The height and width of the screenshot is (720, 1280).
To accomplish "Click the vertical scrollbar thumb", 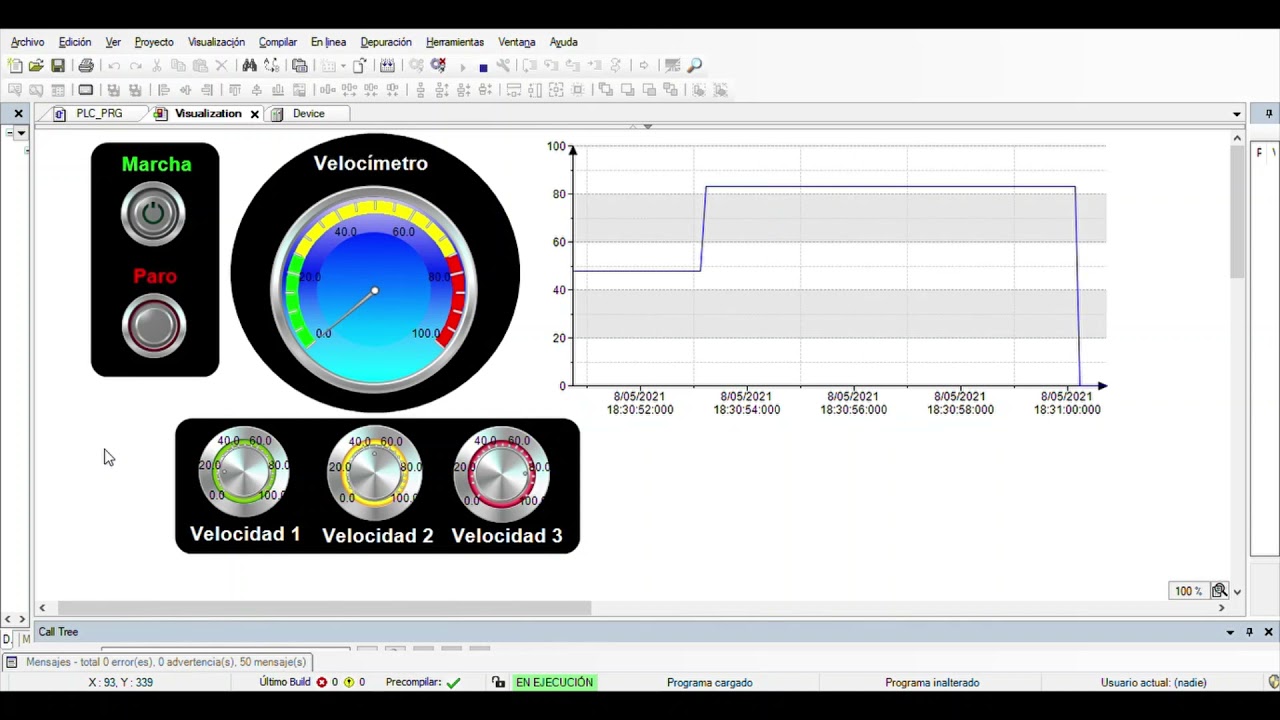I will (x=1237, y=213).
